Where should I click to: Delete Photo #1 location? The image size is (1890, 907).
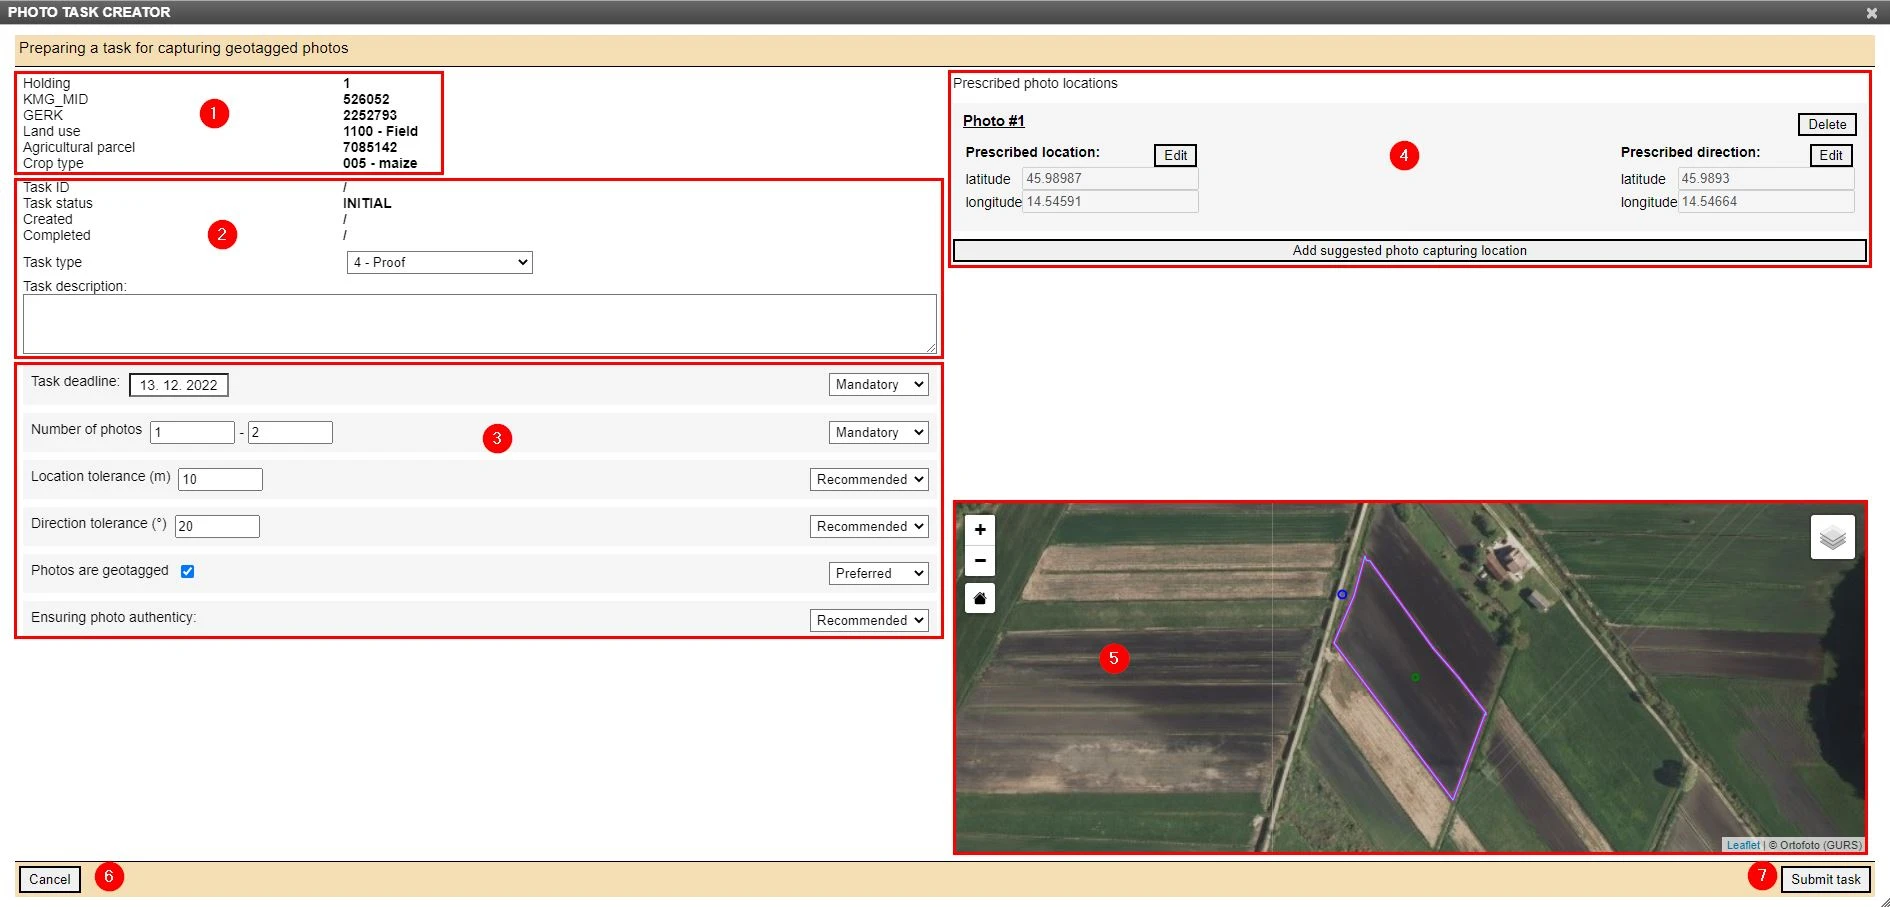[1826, 125]
